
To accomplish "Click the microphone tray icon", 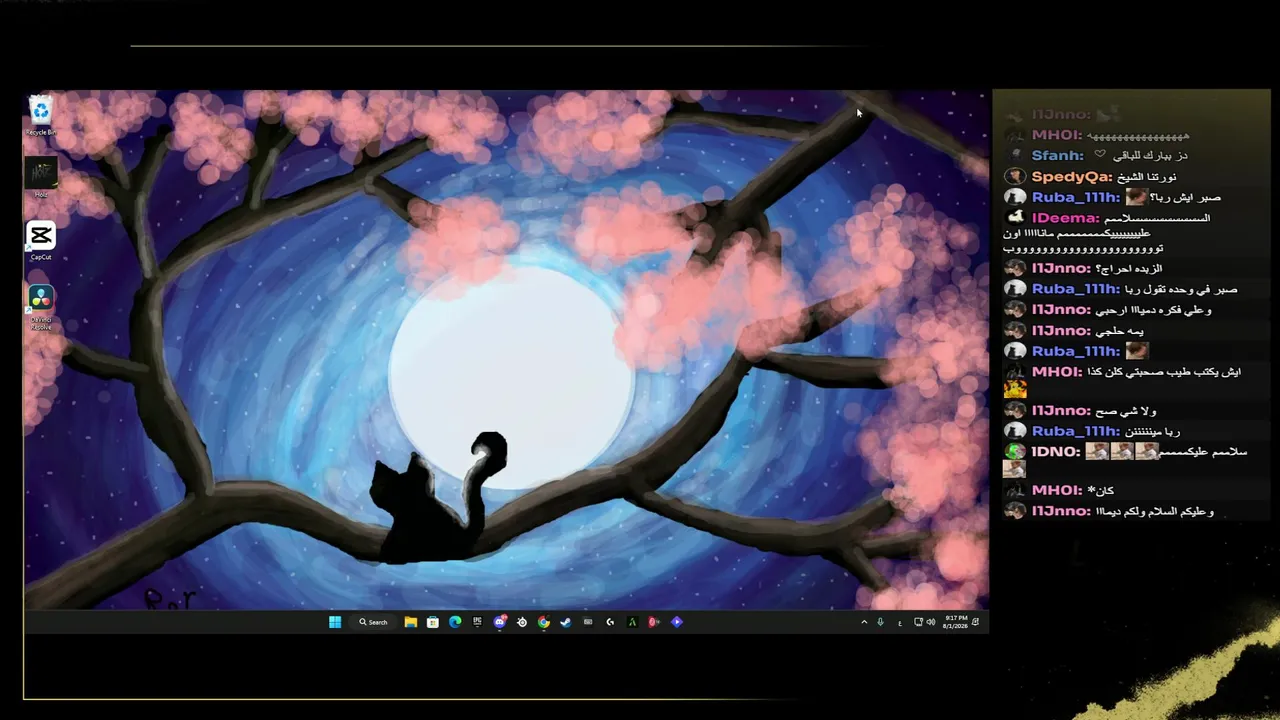I will point(880,622).
